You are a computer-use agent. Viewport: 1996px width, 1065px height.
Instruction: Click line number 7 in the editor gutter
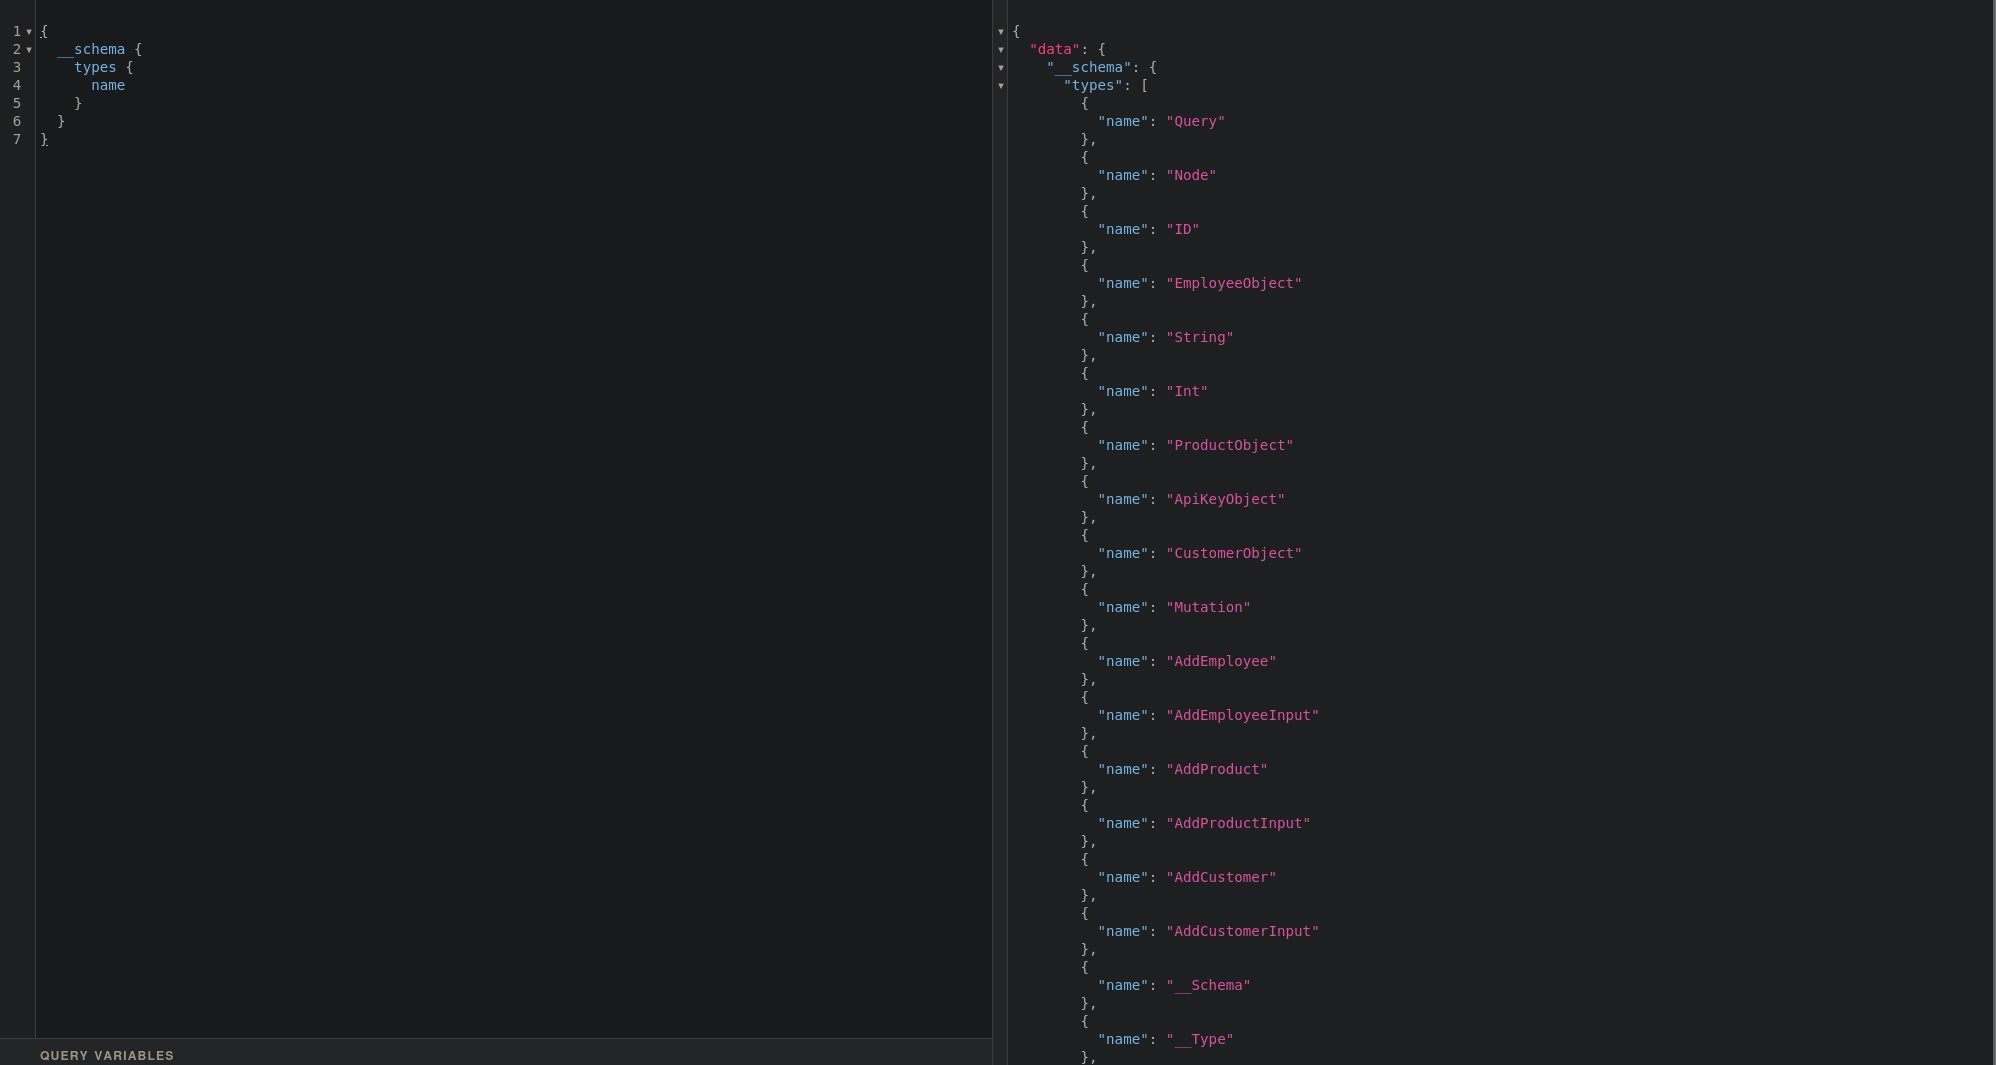17,139
